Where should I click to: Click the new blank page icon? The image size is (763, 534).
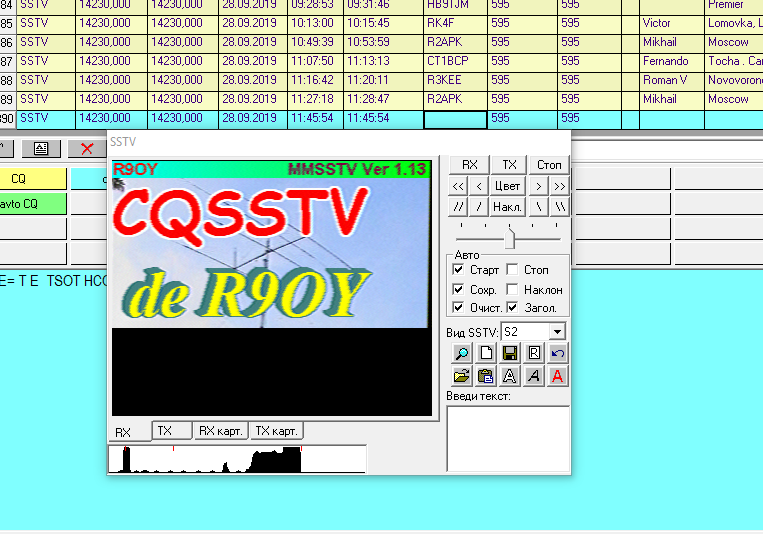[485, 353]
